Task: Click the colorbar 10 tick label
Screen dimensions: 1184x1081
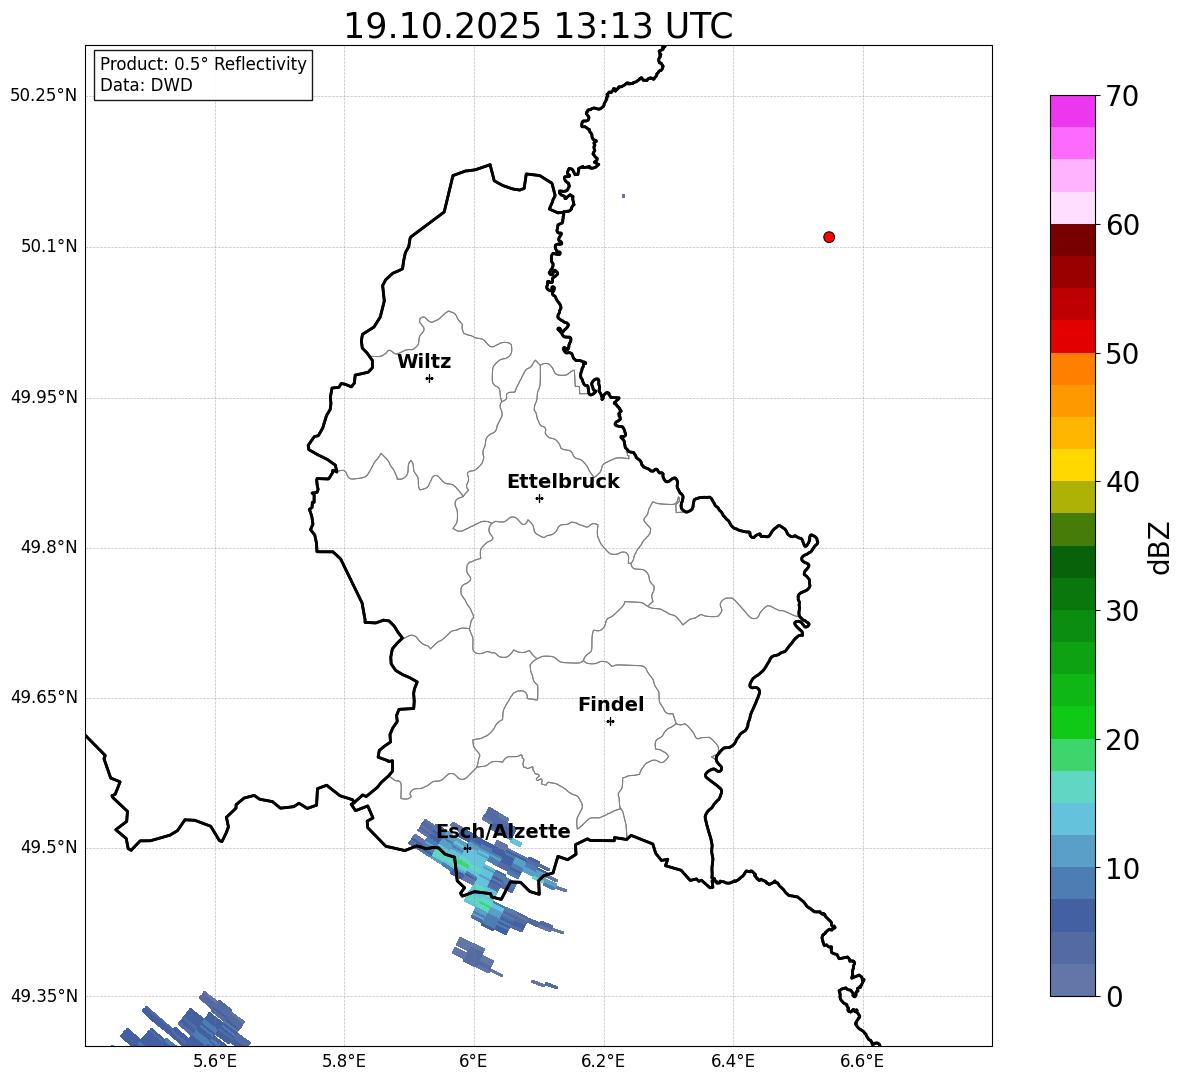Action: coord(1123,868)
